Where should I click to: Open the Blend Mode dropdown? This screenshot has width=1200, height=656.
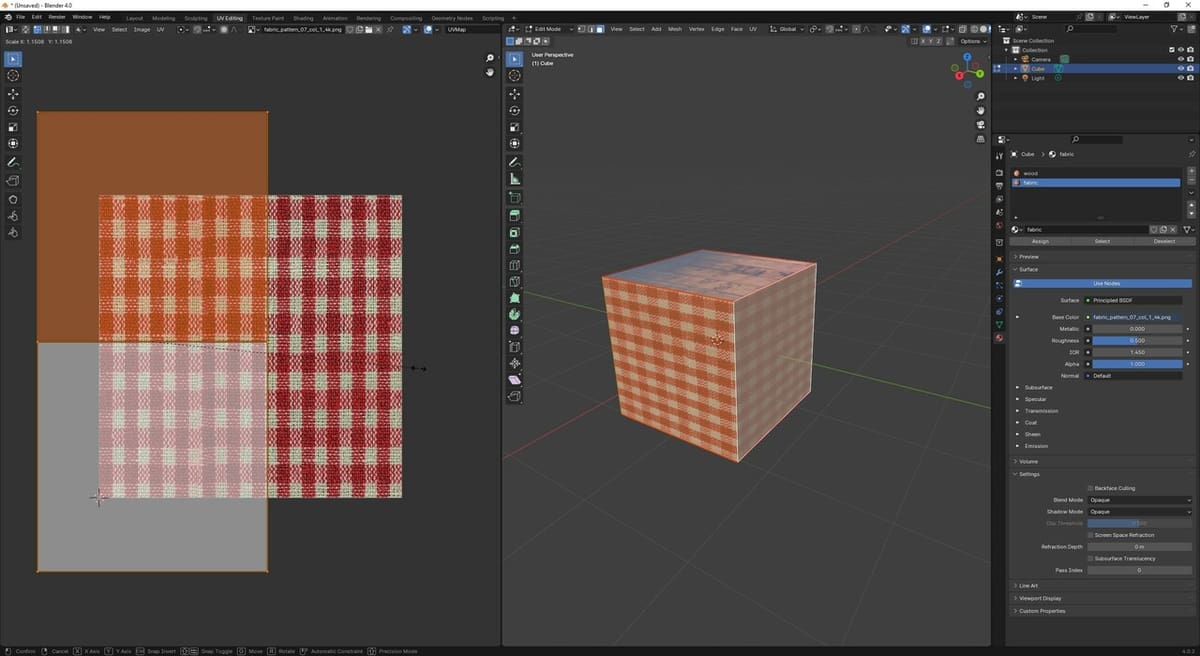pos(1140,500)
